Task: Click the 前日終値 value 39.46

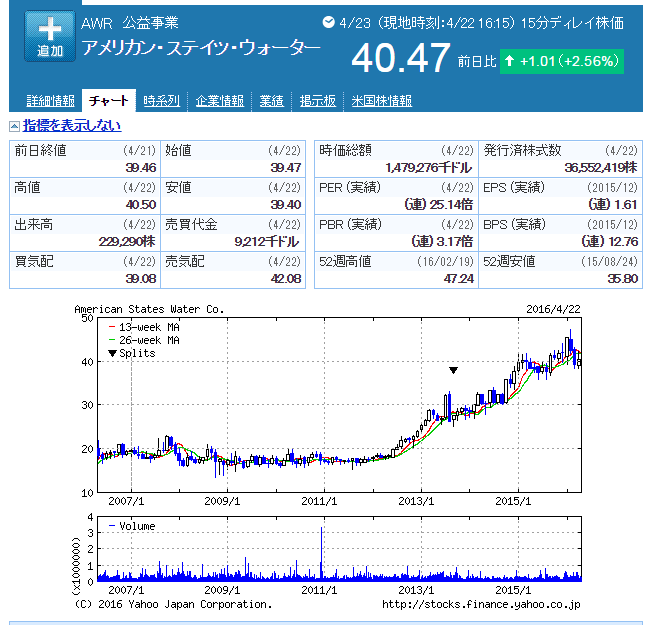Action: click(141, 168)
